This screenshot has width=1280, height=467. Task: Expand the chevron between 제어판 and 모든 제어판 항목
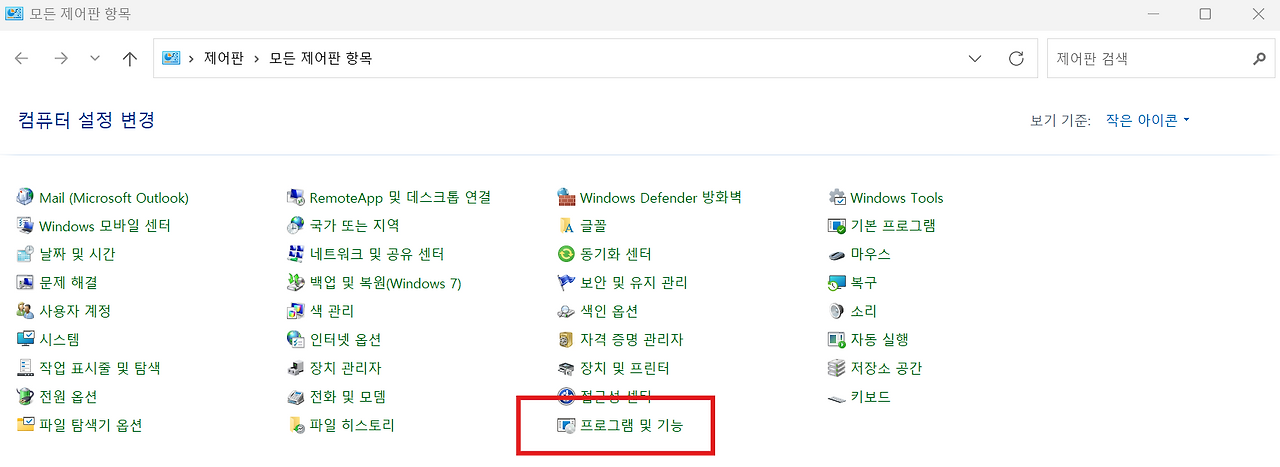click(x=256, y=59)
